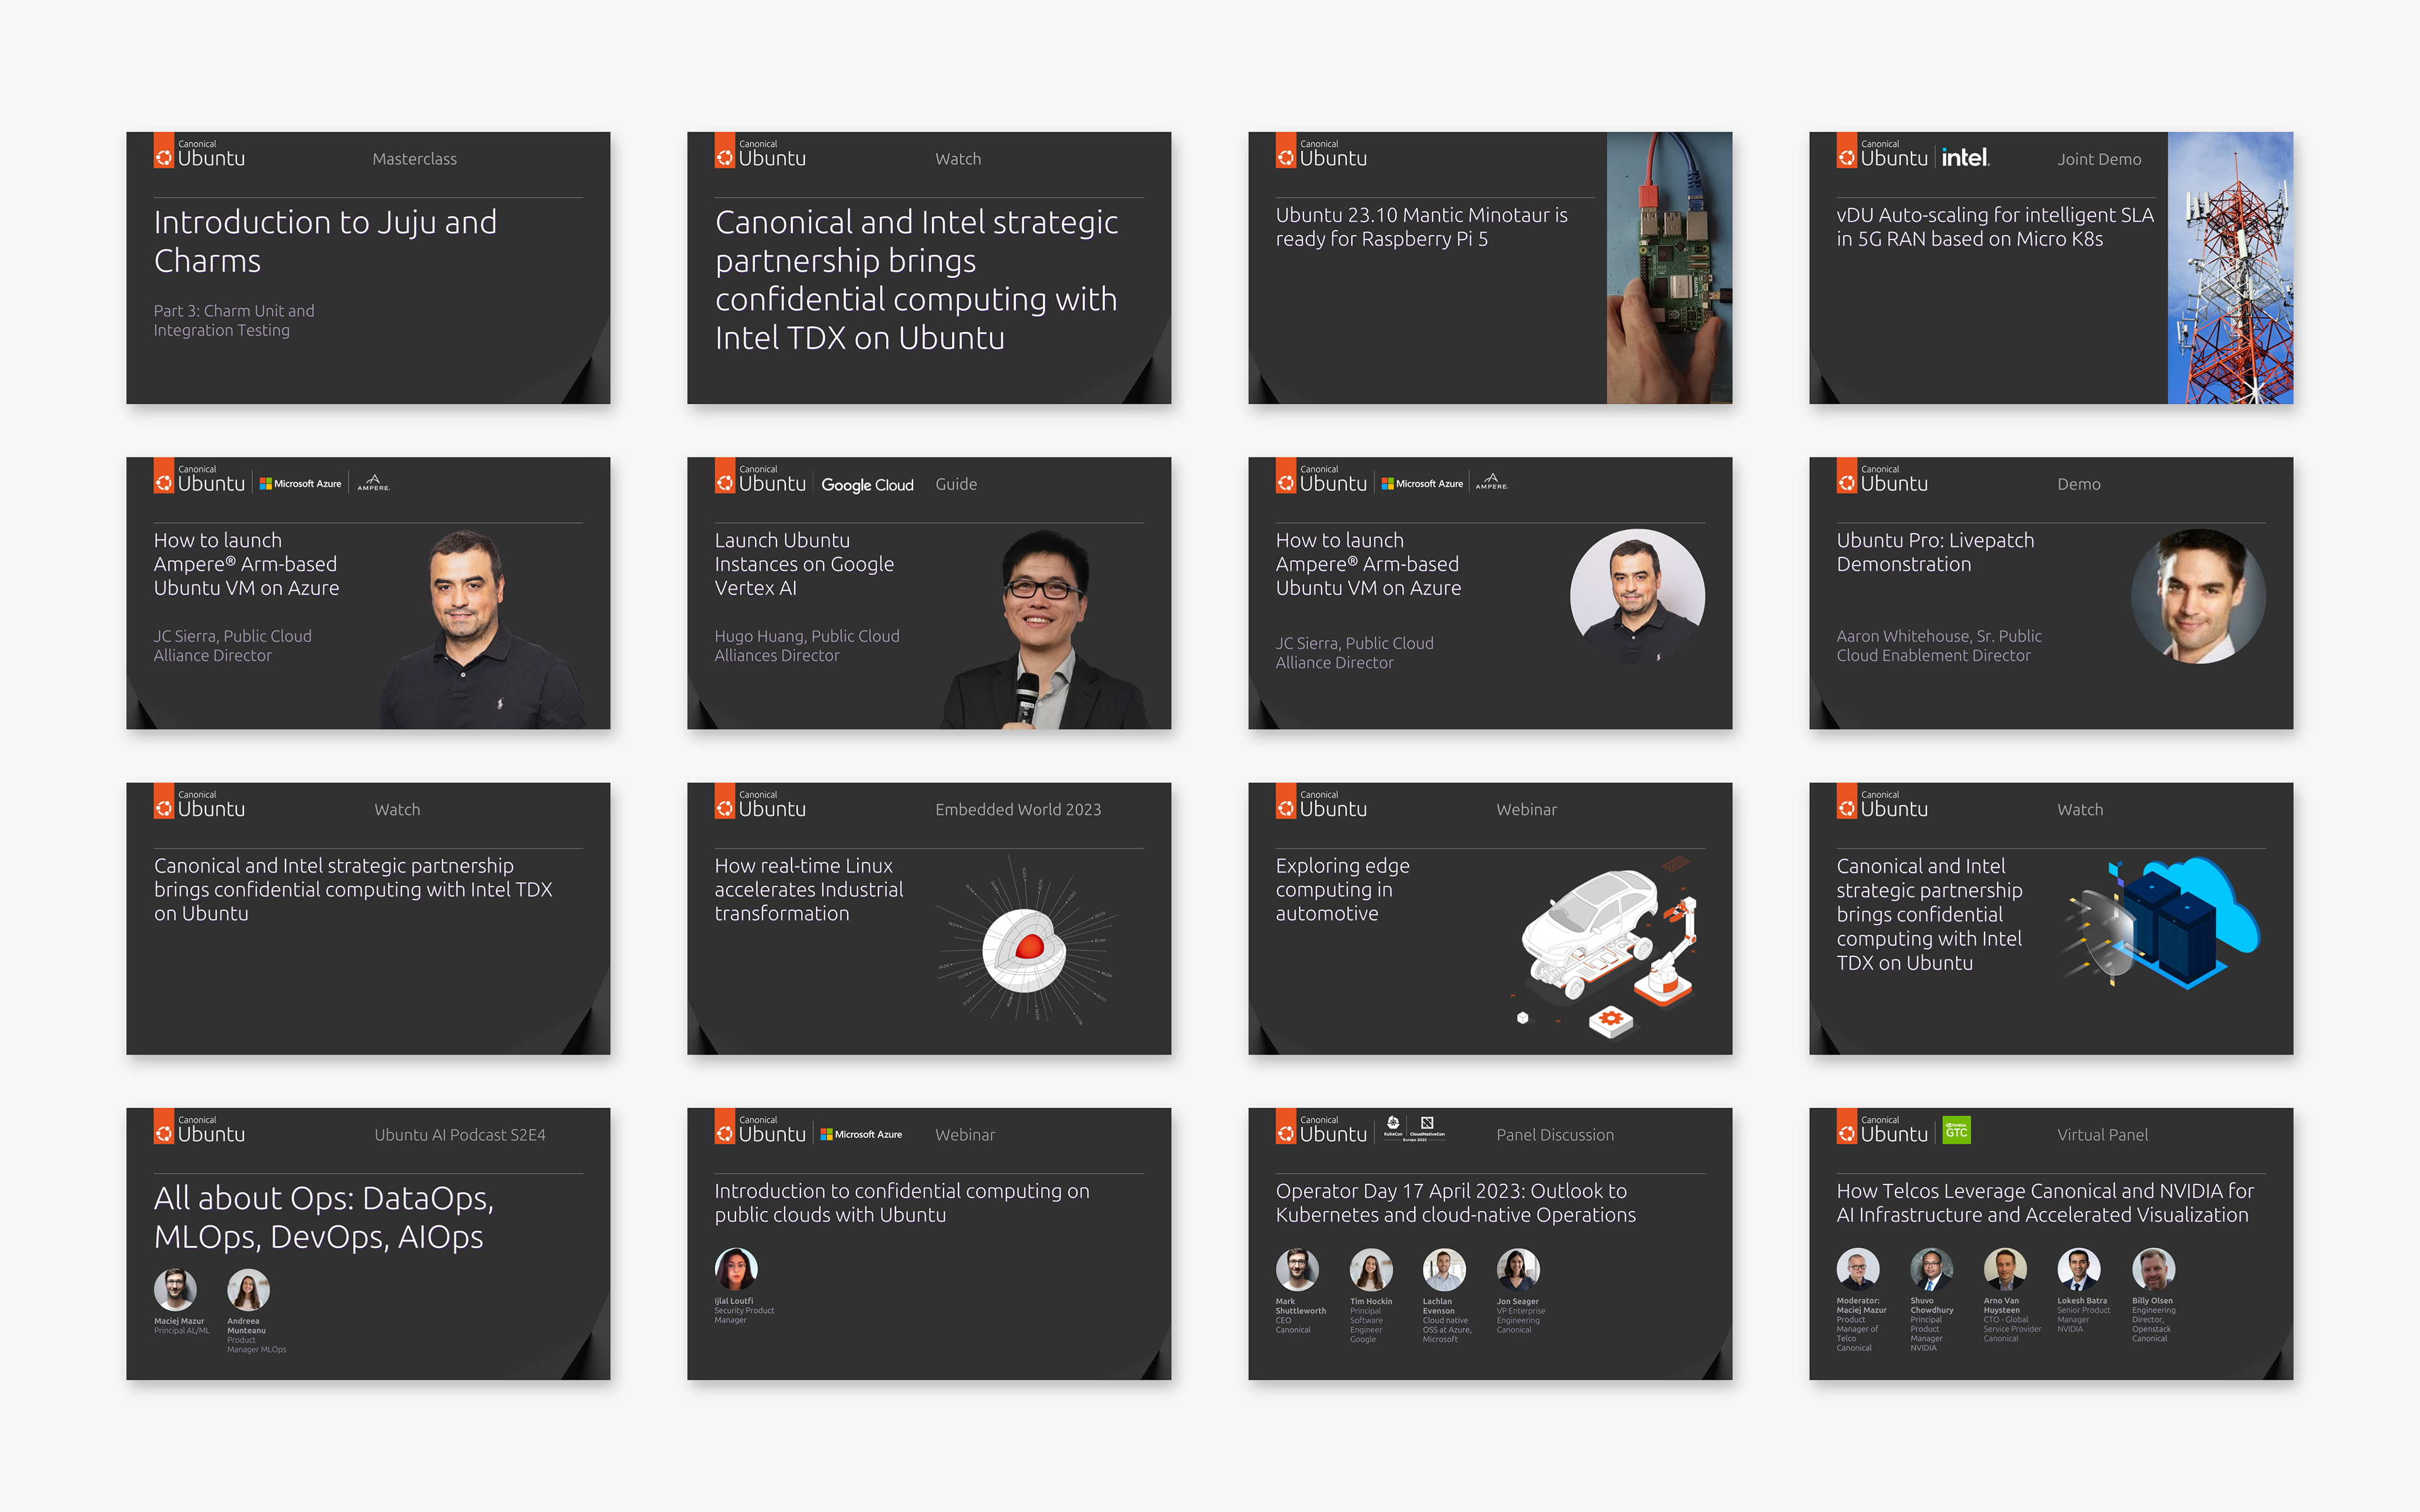Click Lokesh Batra's avatar
Screen dimensions: 2420x1512
[2079, 1269]
